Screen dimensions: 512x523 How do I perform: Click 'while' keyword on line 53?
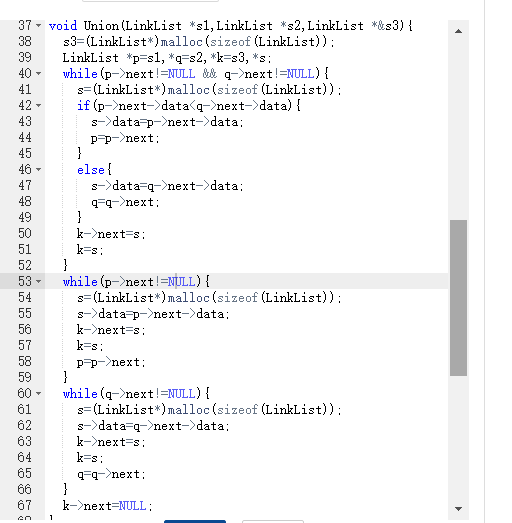tap(80, 282)
